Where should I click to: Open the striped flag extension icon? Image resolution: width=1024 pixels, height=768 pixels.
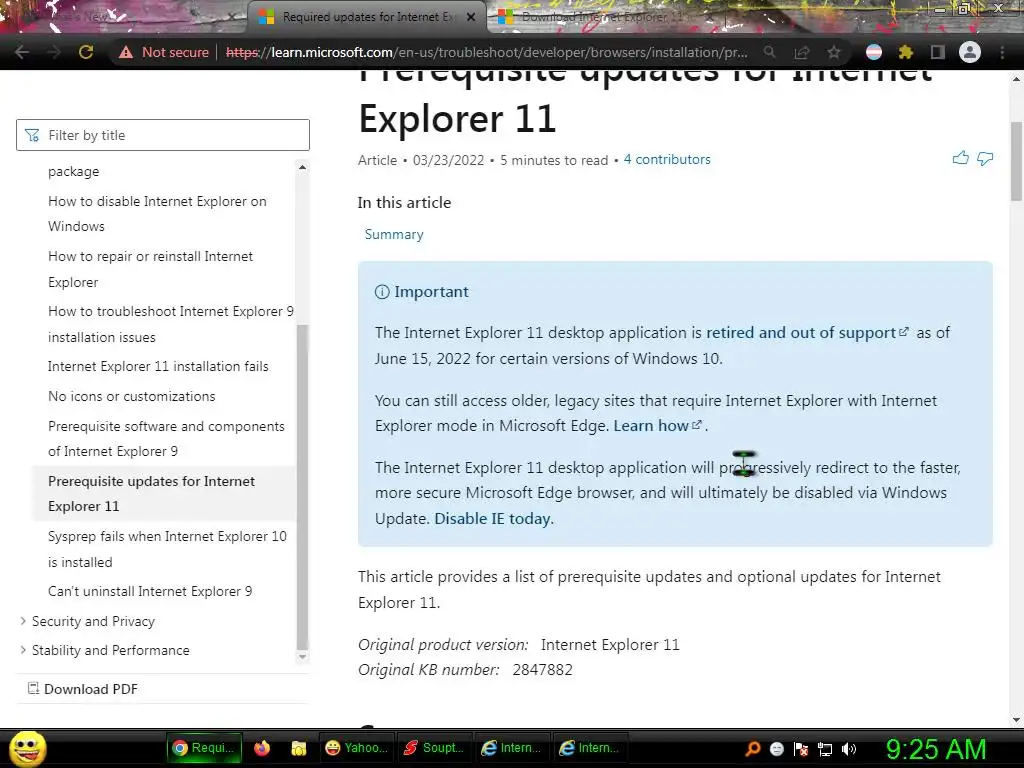pos(874,52)
